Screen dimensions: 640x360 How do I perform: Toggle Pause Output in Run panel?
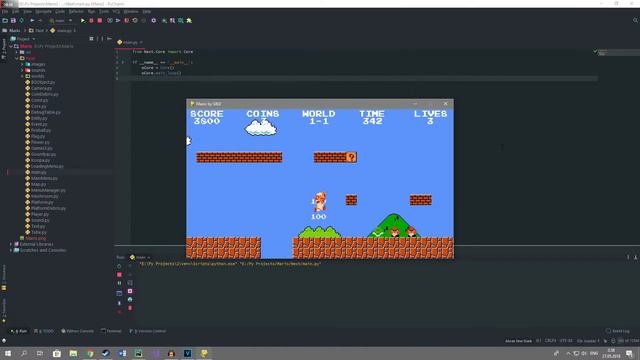click(x=119, y=283)
